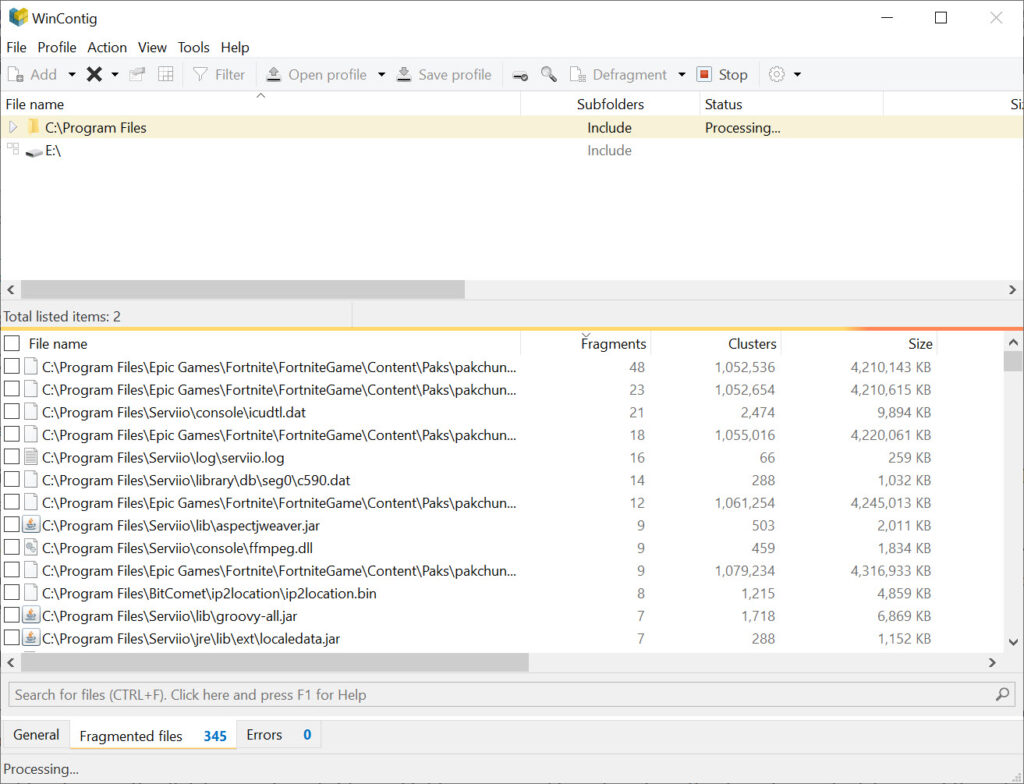The image size is (1024, 784).
Task: Click the Stop button label
Action: [x=733, y=75]
